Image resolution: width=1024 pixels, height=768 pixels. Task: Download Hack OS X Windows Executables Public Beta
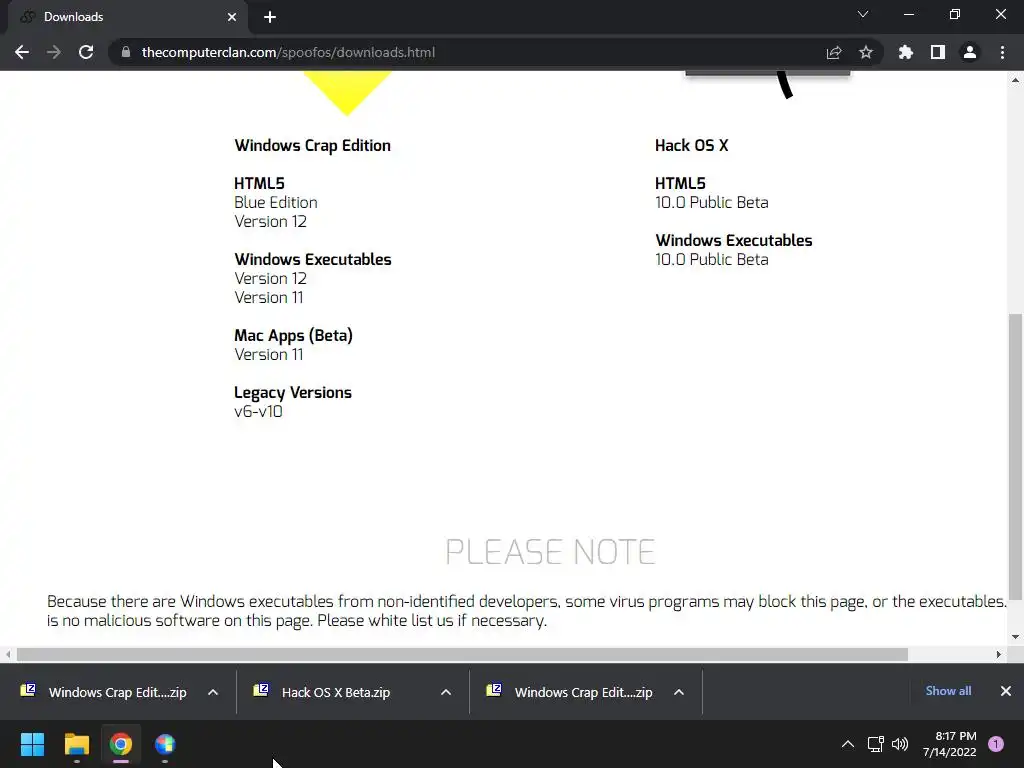coord(711,259)
